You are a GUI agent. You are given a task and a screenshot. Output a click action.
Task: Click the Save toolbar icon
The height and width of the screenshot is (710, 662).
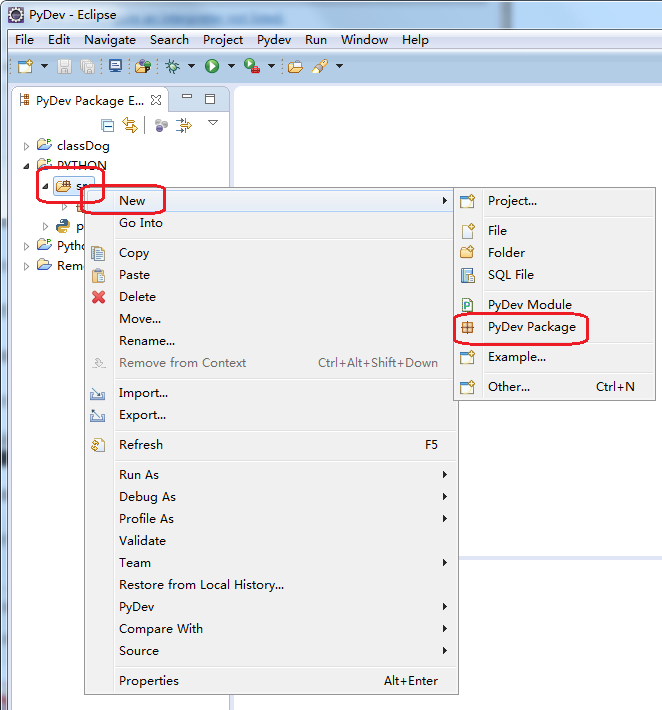64,67
